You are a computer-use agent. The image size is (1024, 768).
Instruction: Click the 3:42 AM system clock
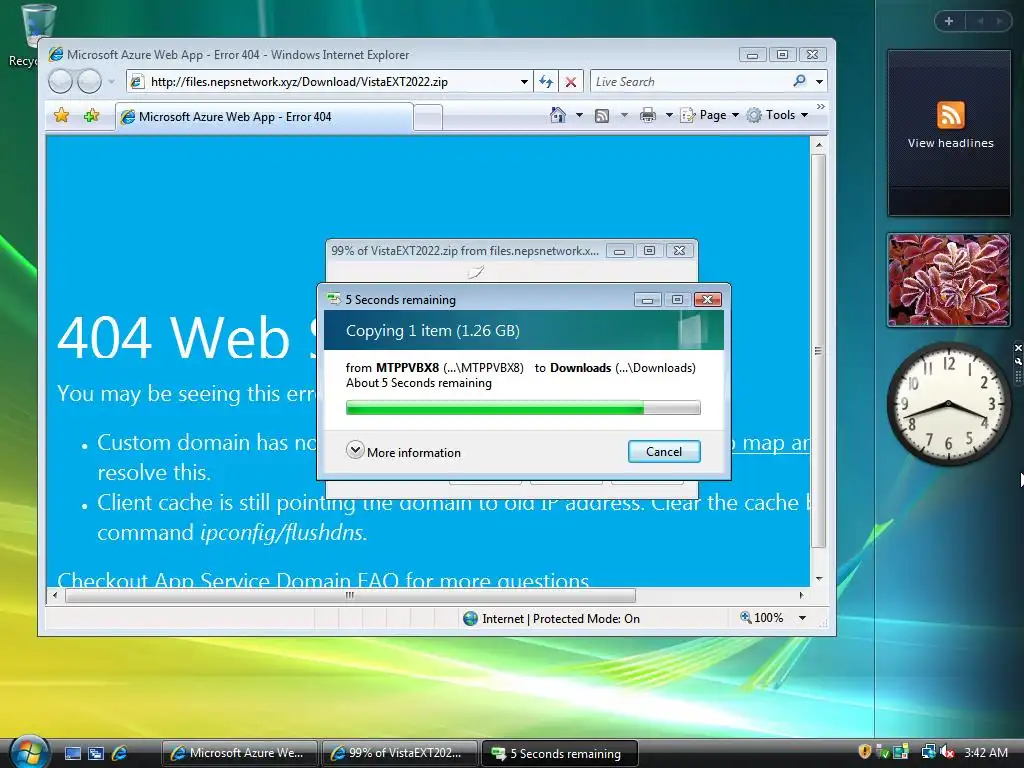pyautogui.click(x=986, y=752)
